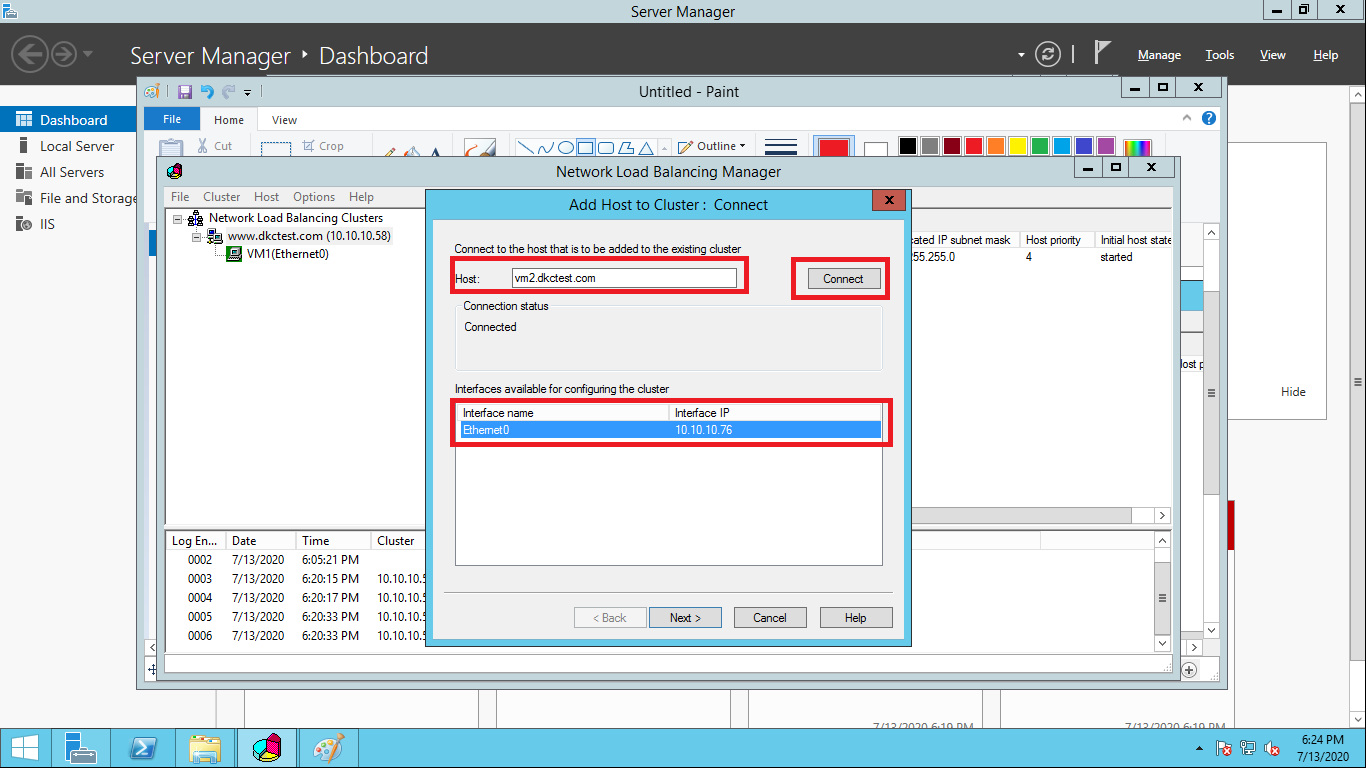Screen dimensions: 1366x768
Task: Open Edit colors rainbow in Paint
Action: (1138, 147)
